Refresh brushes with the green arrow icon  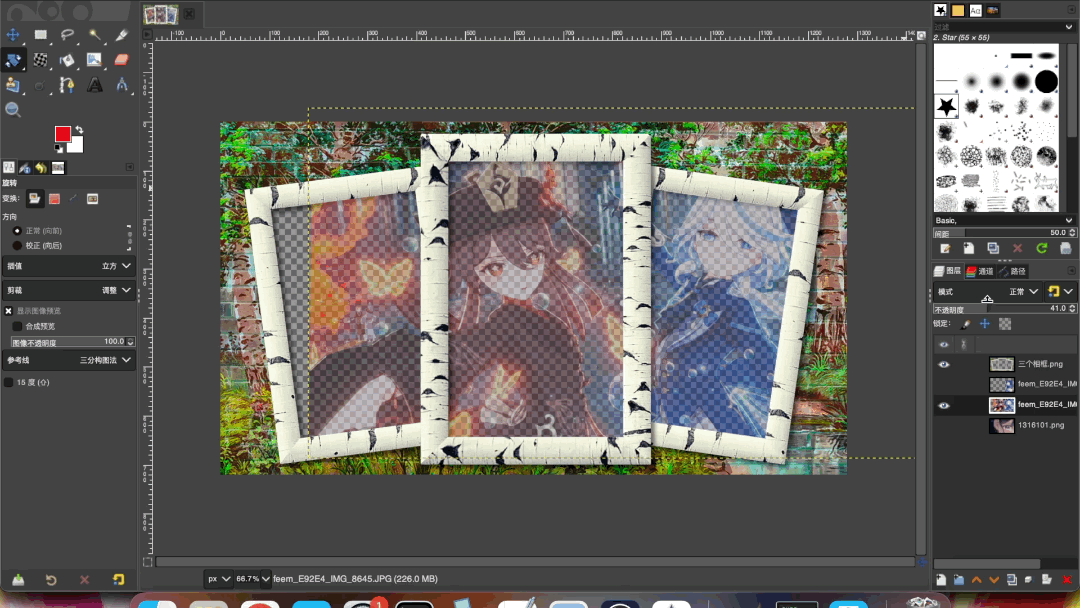point(1041,249)
